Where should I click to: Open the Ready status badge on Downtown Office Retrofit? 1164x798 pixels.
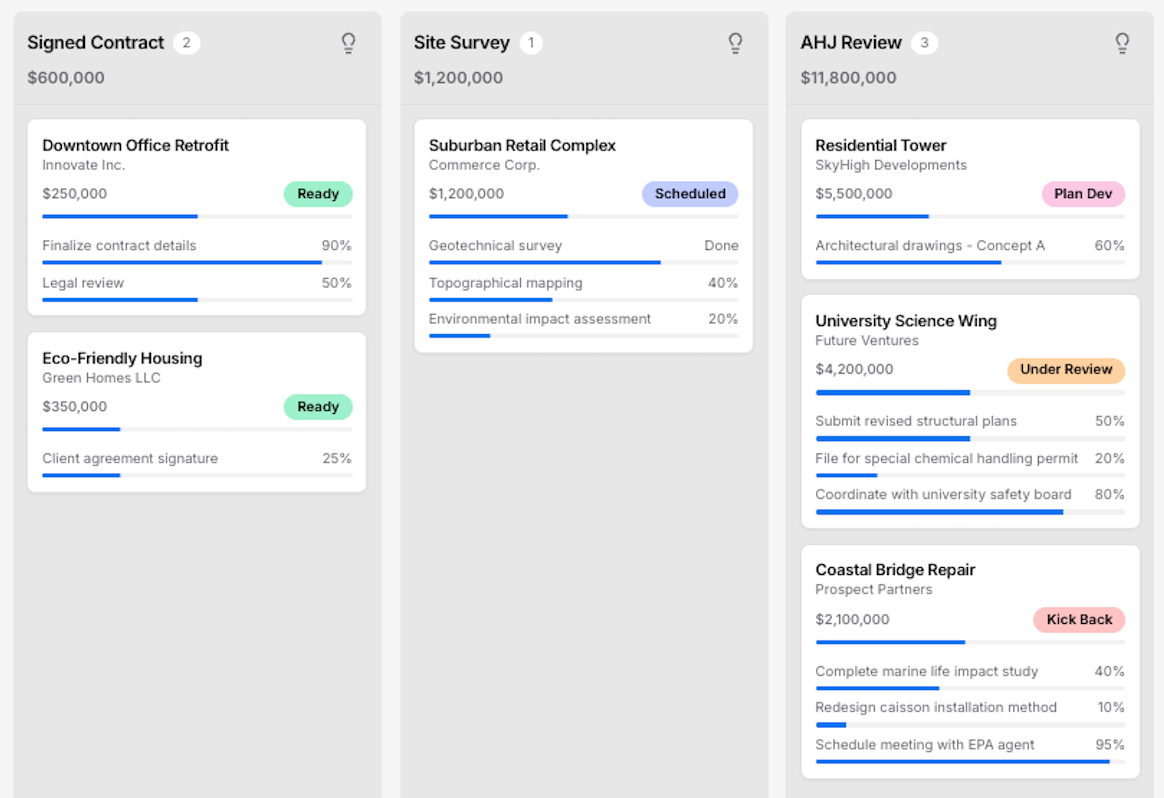pos(318,194)
